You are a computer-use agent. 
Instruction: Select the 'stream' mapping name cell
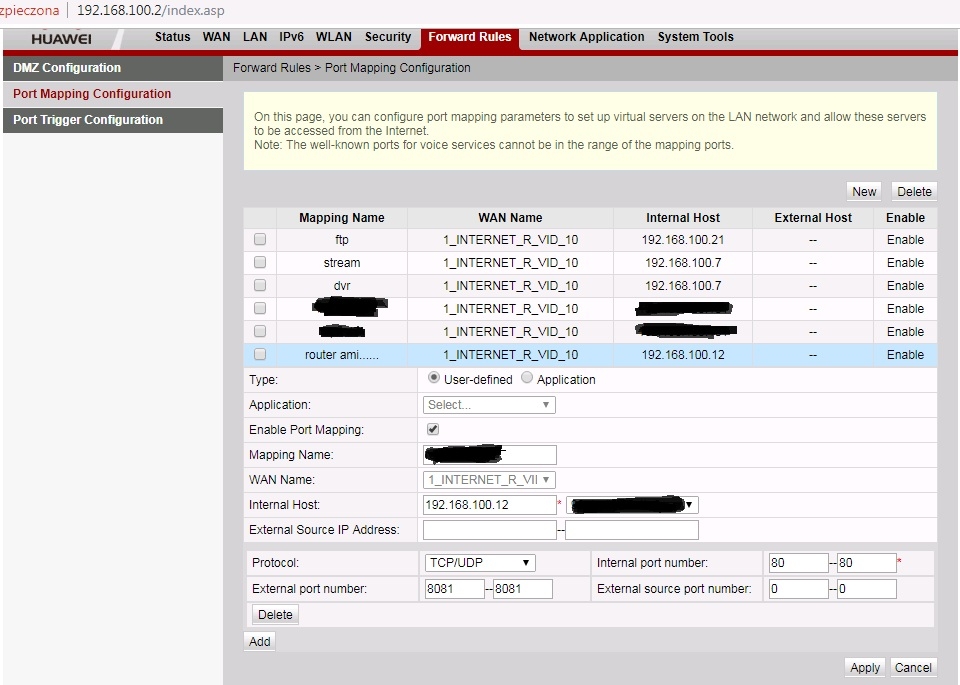coord(342,263)
